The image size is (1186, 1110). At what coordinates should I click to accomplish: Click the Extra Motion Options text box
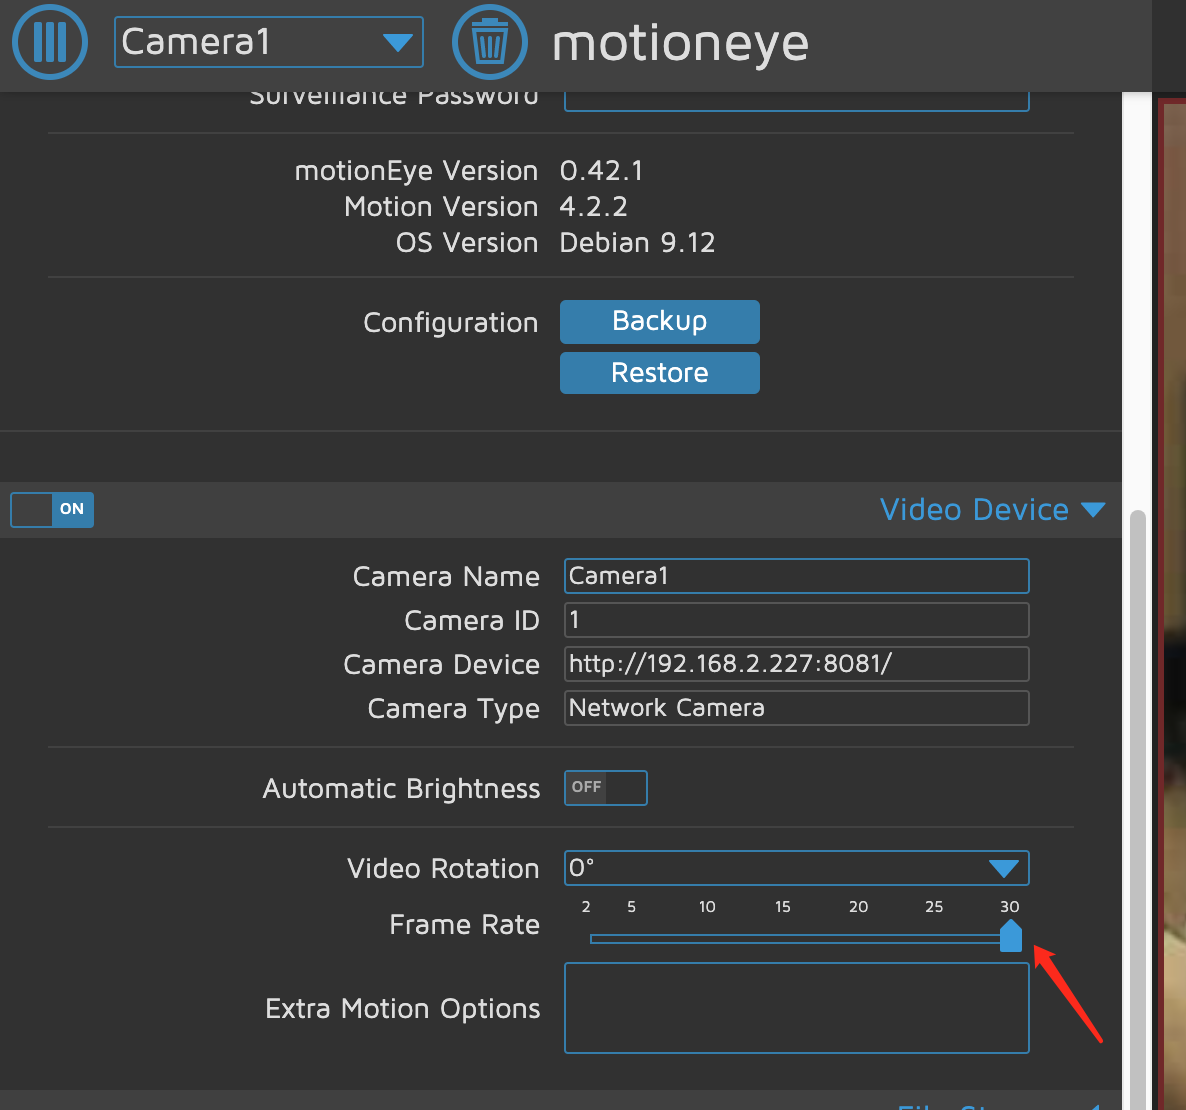(796, 1008)
